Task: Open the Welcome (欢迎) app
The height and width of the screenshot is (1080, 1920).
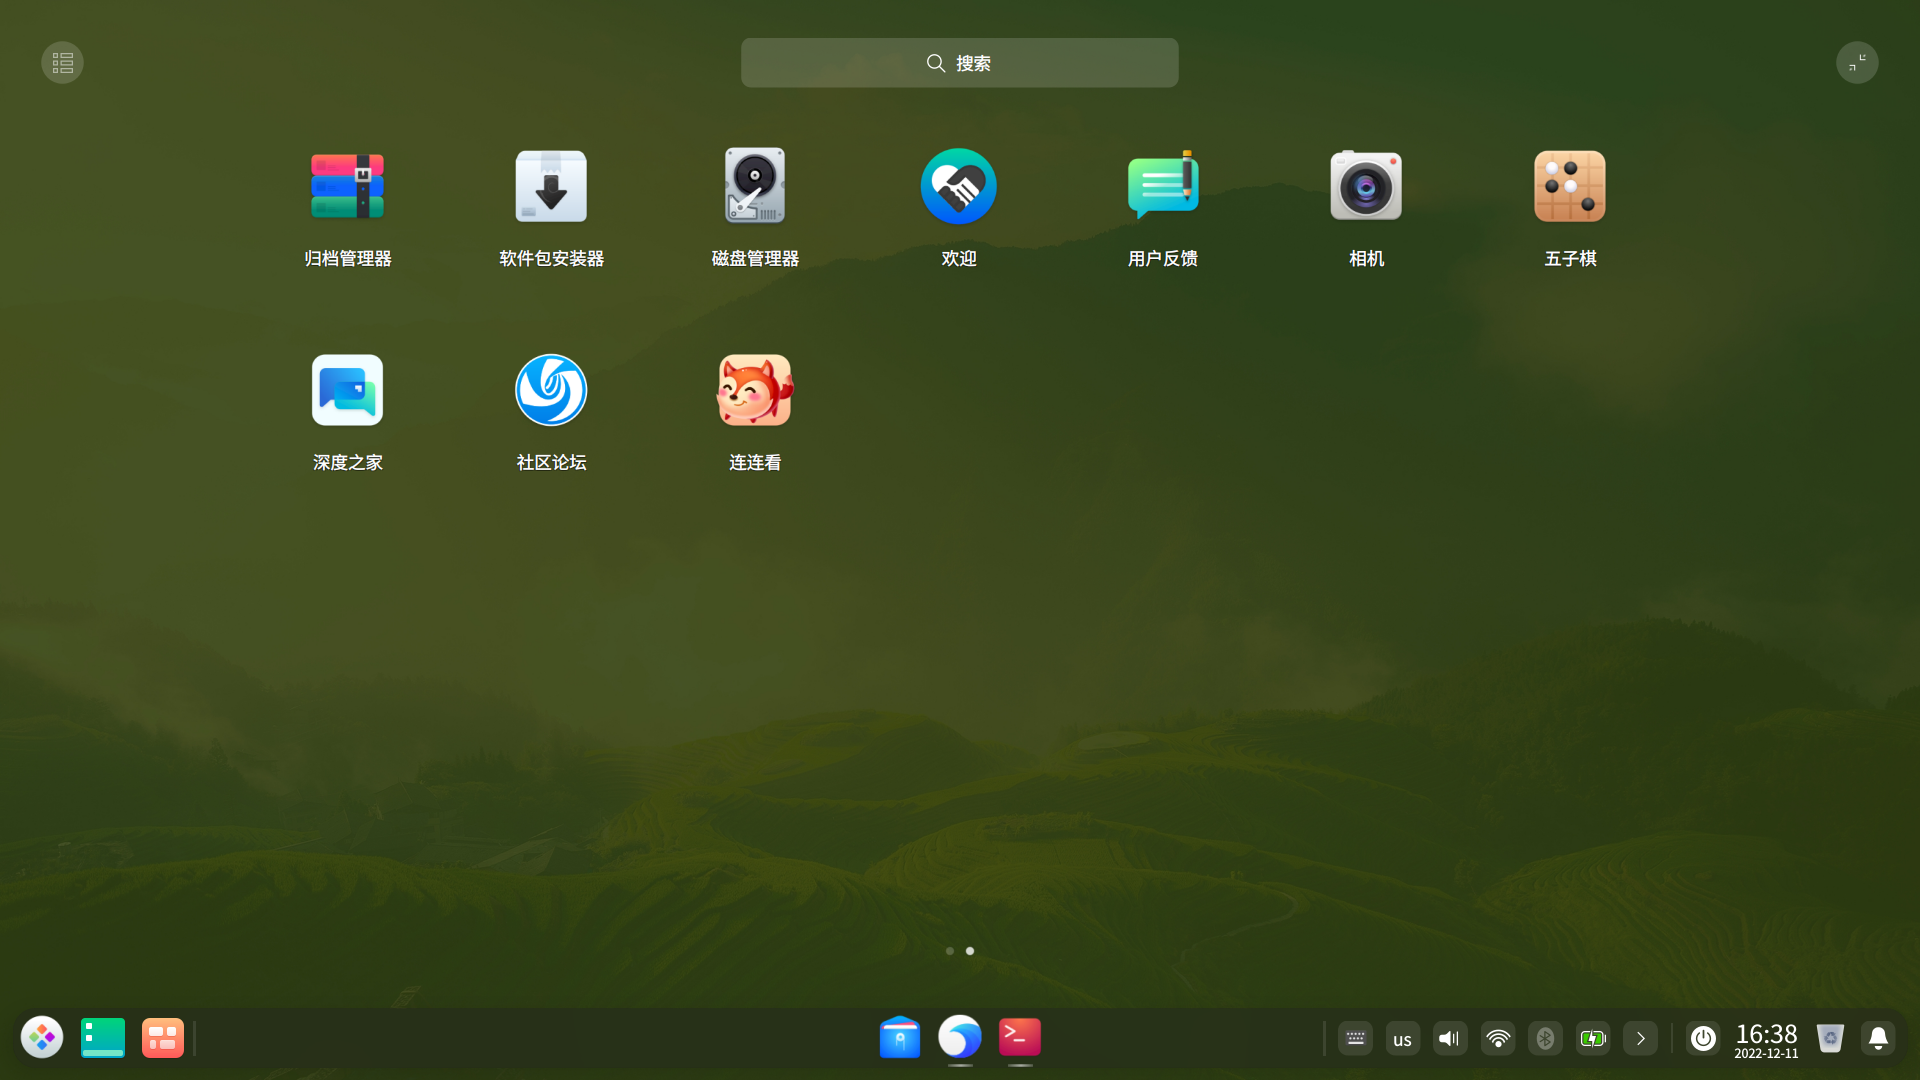Action: pos(958,187)
